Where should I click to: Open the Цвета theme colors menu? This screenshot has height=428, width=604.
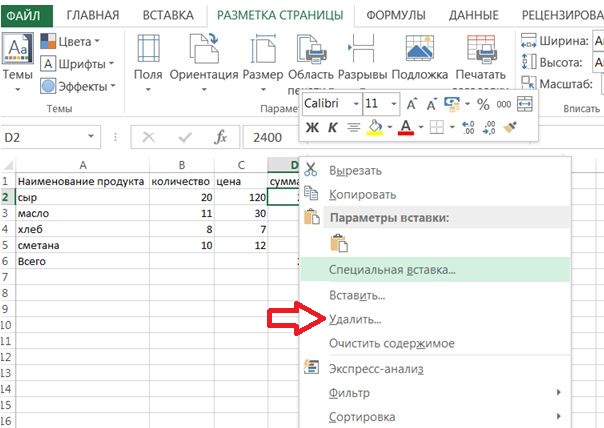[70, 41]
